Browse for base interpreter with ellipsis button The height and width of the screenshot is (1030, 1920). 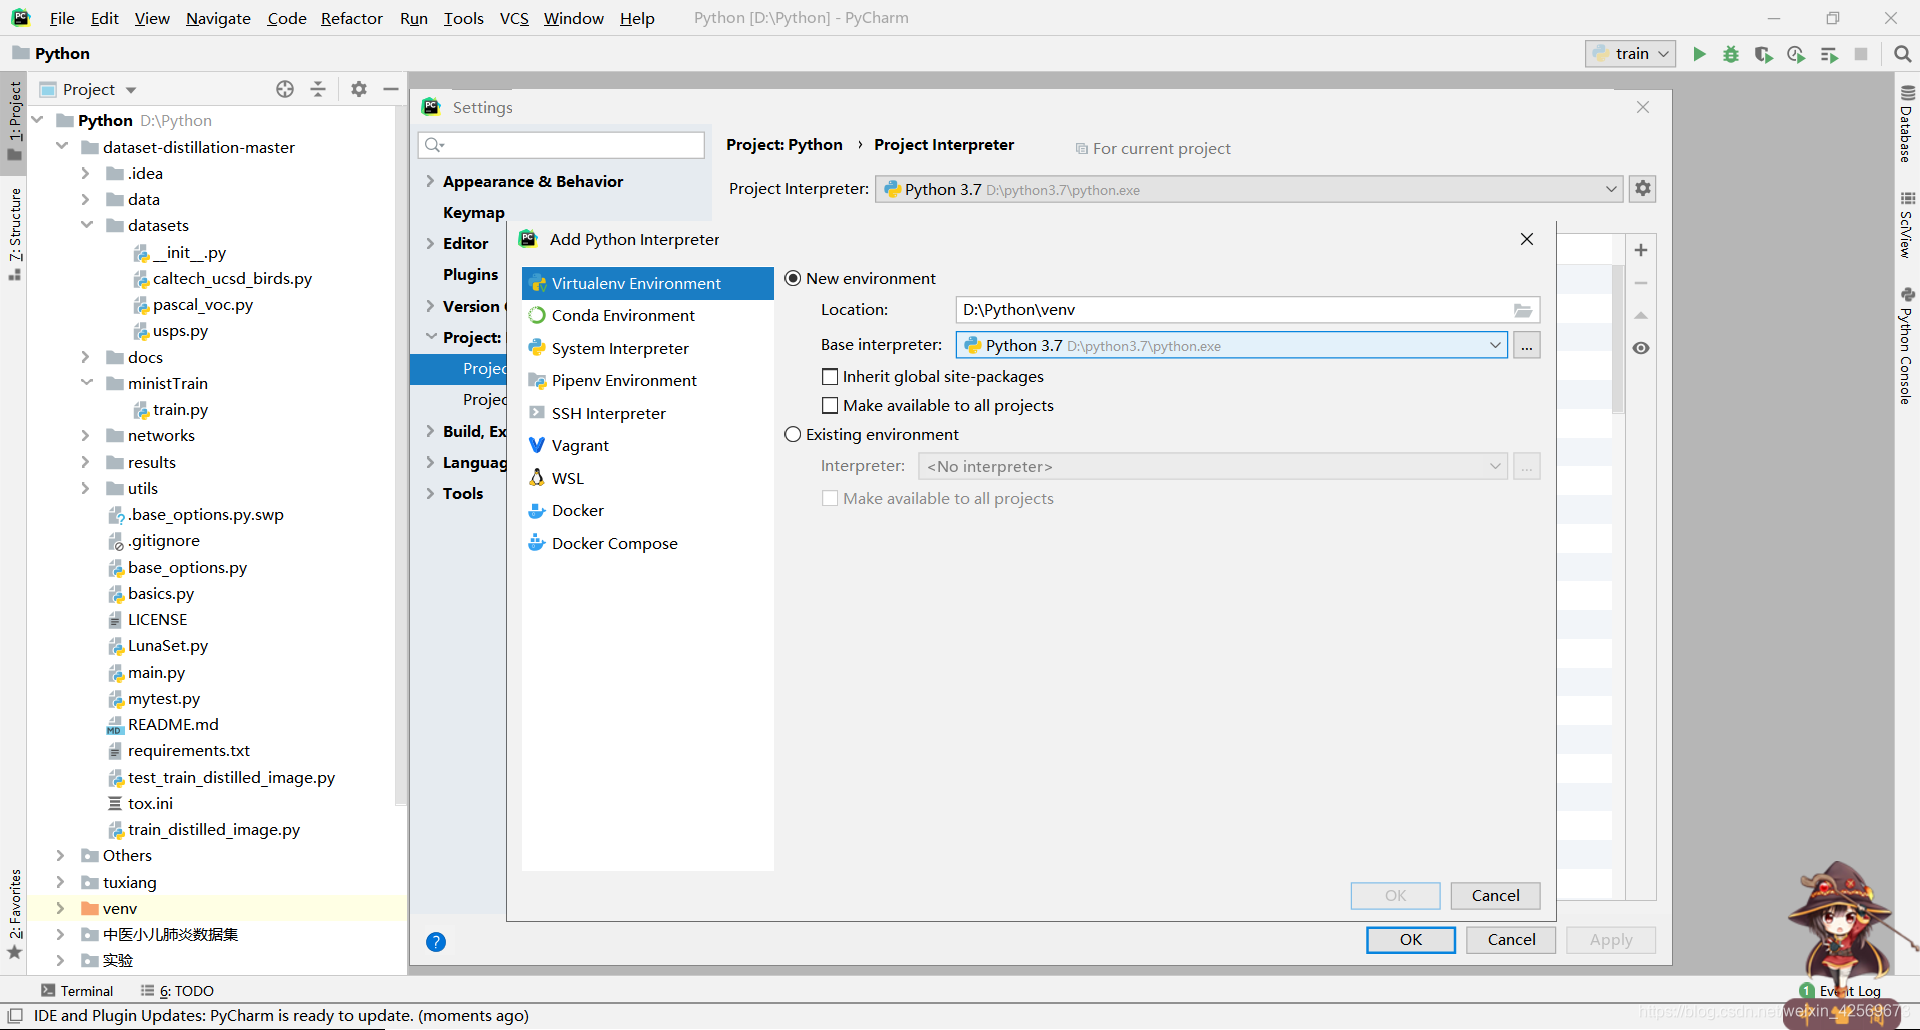pos(1527,345)
